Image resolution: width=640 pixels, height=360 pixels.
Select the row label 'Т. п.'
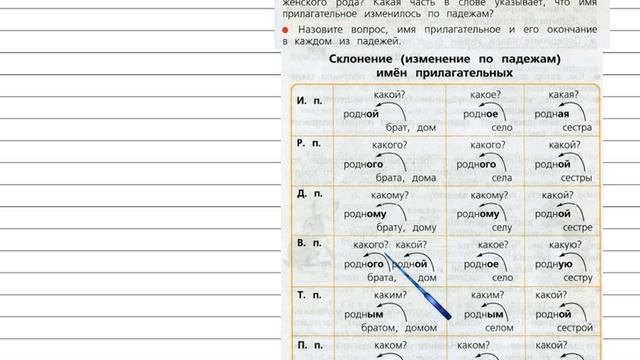tap(309, 295)
